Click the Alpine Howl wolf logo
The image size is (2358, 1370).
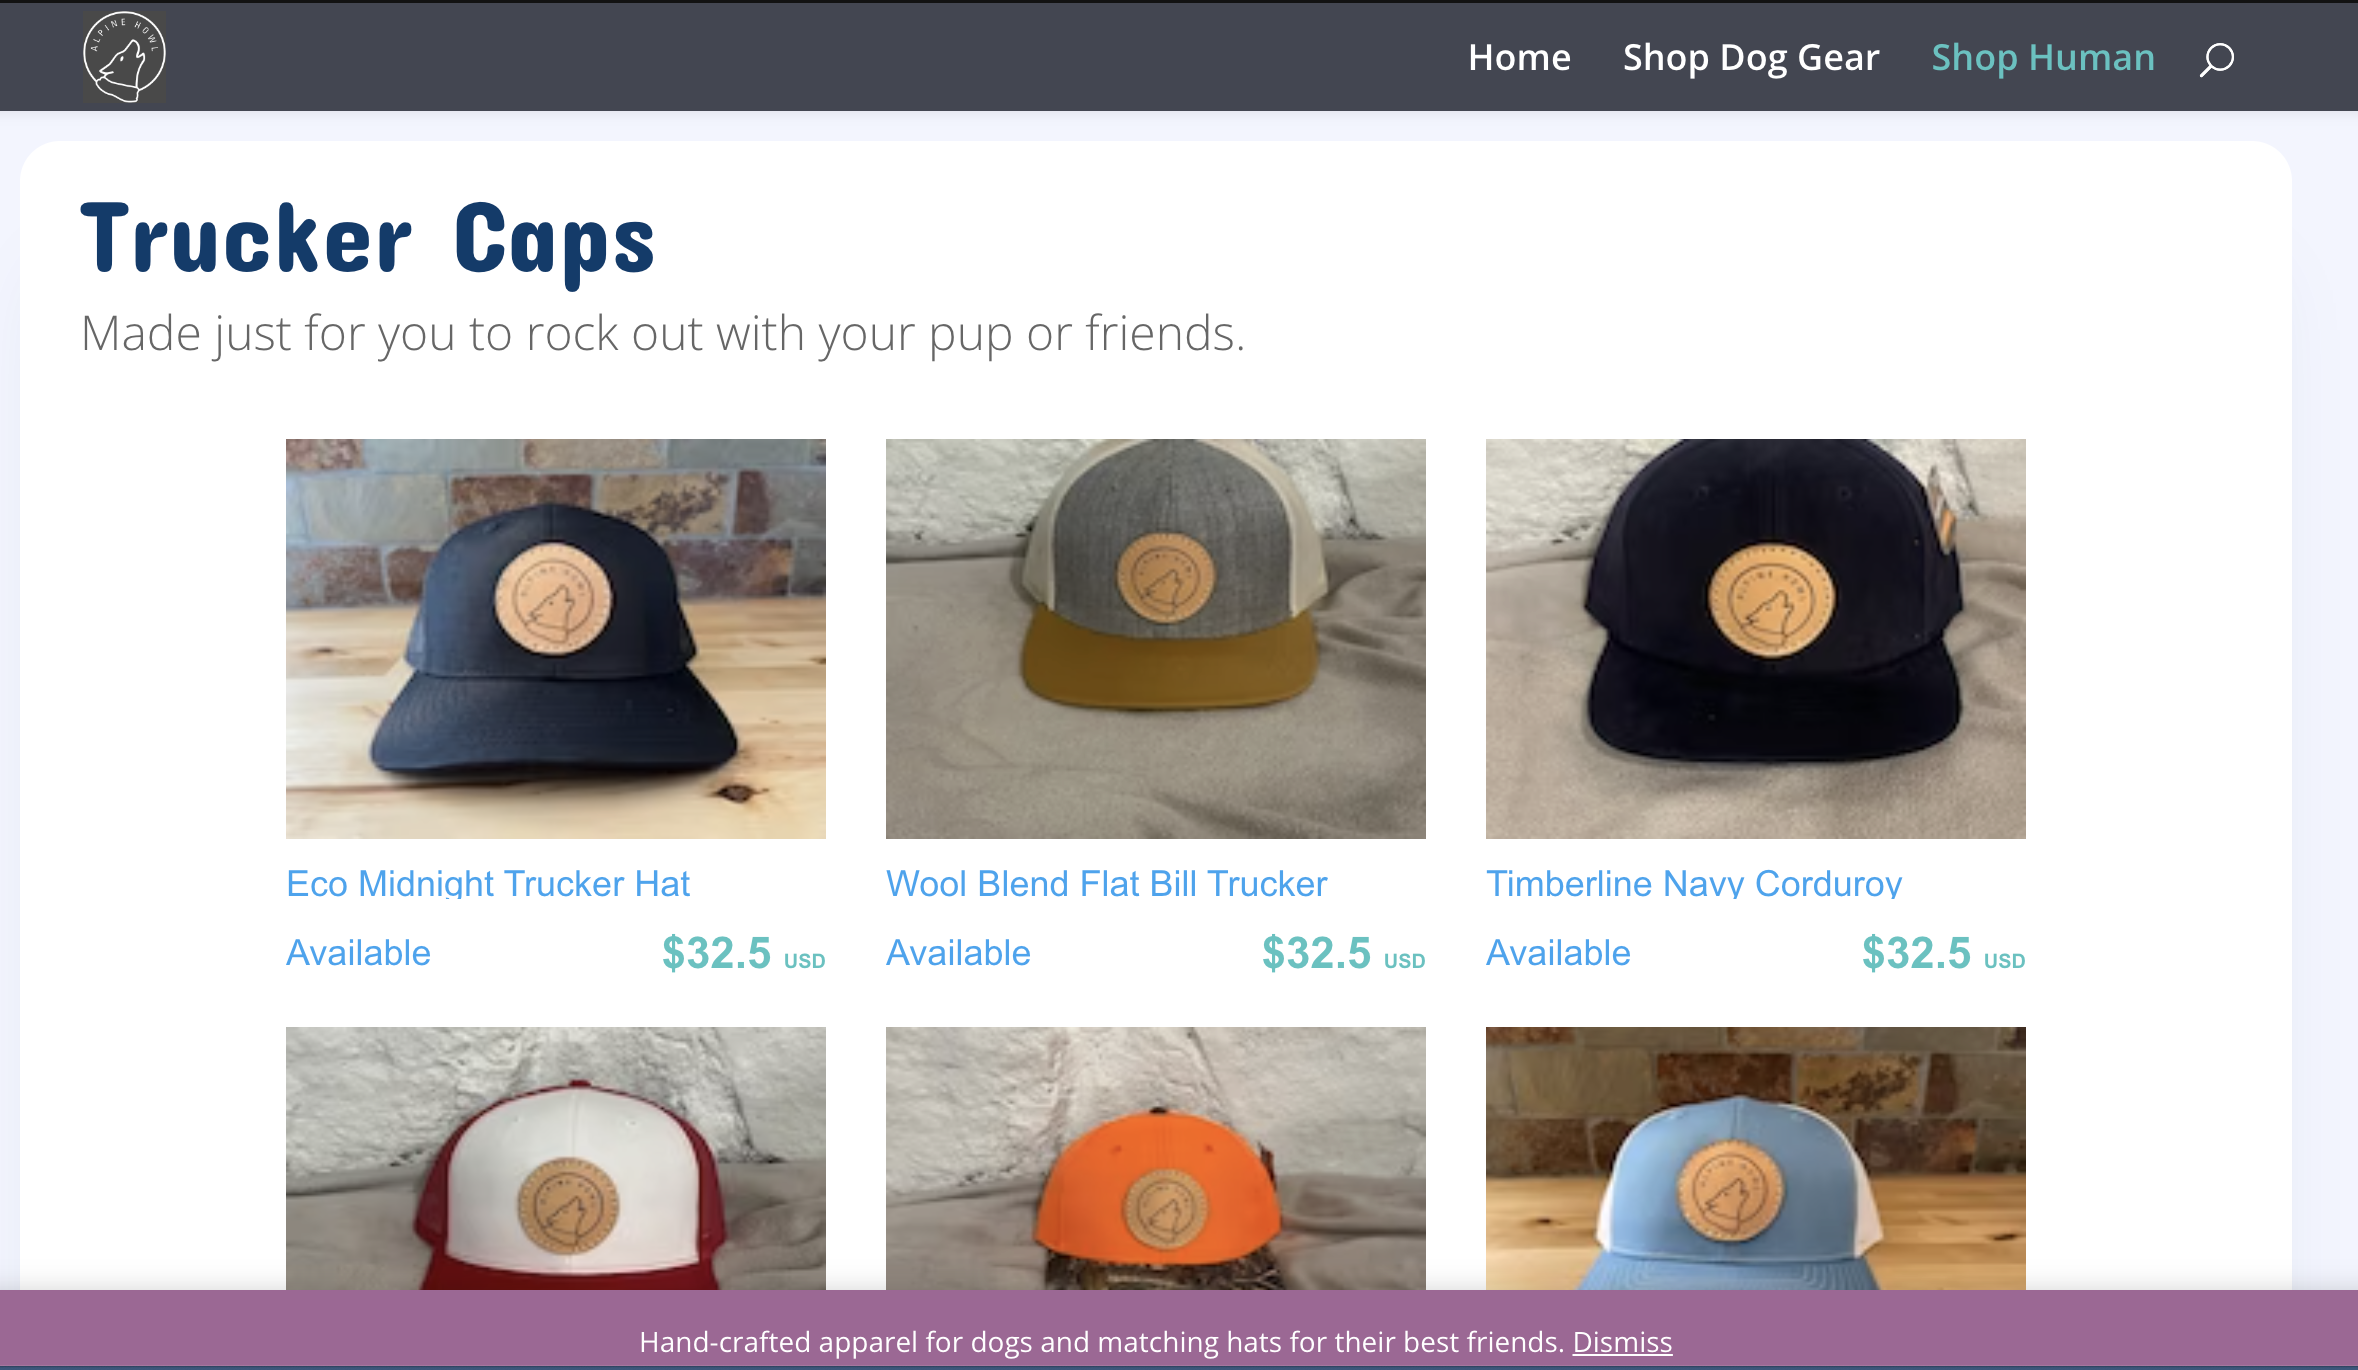[x=124, y=57]
